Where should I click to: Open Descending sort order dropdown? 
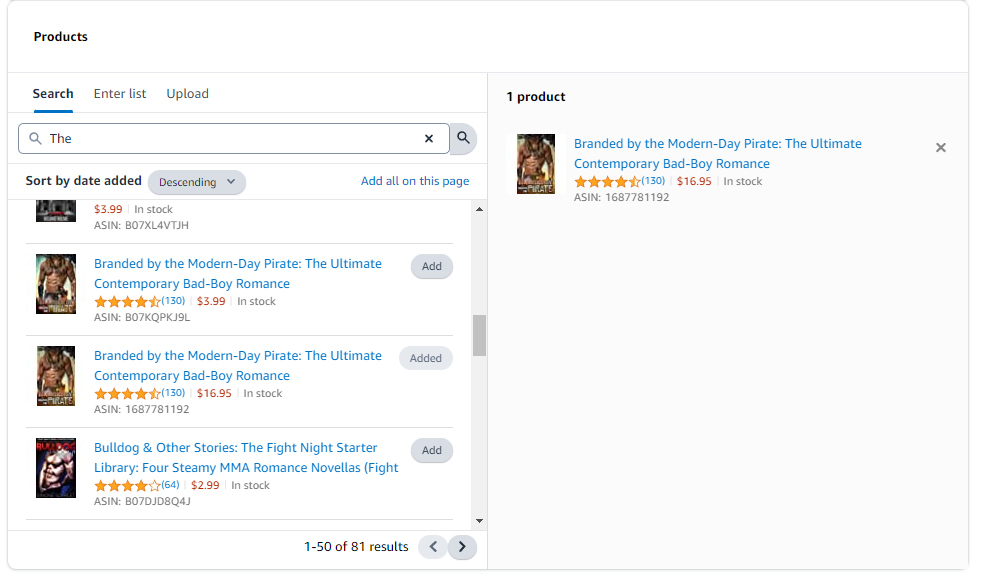[197, 182]
